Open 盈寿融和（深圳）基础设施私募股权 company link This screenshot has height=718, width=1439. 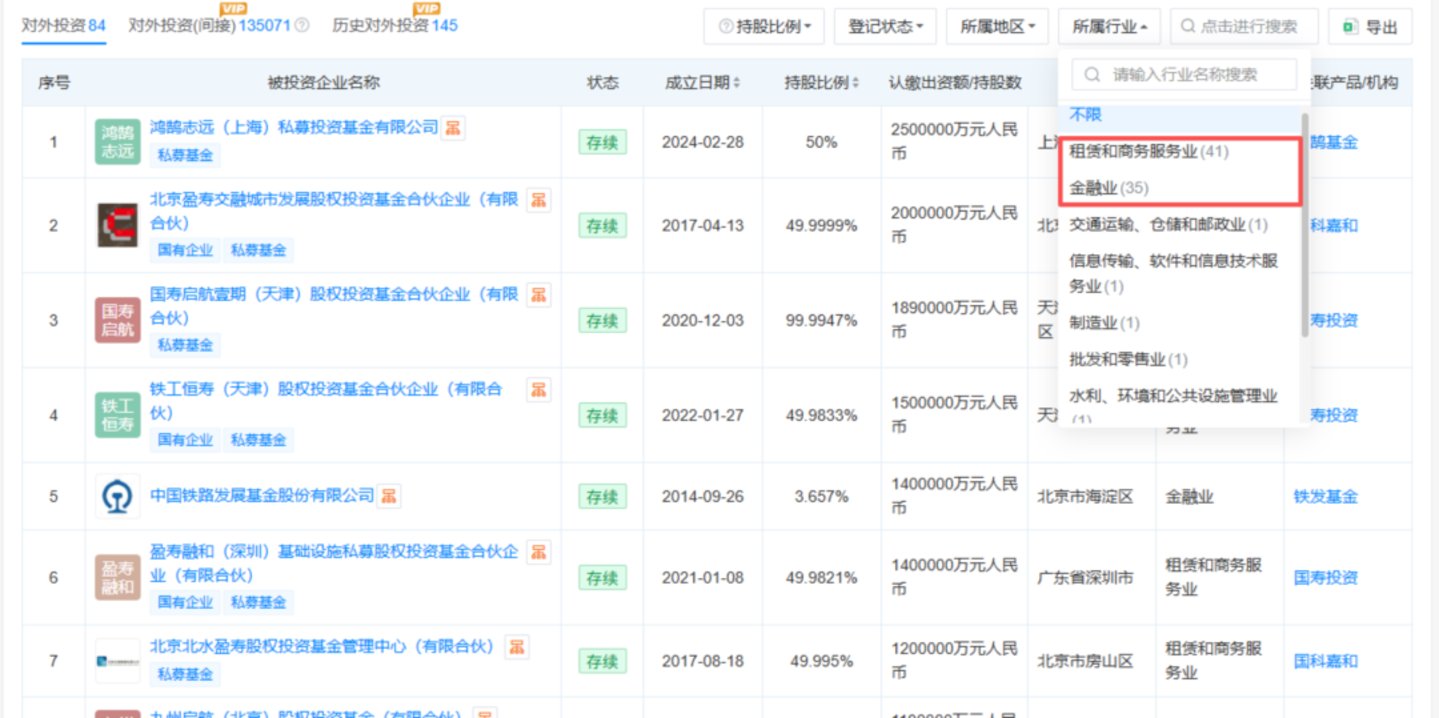tap(334, 563)
